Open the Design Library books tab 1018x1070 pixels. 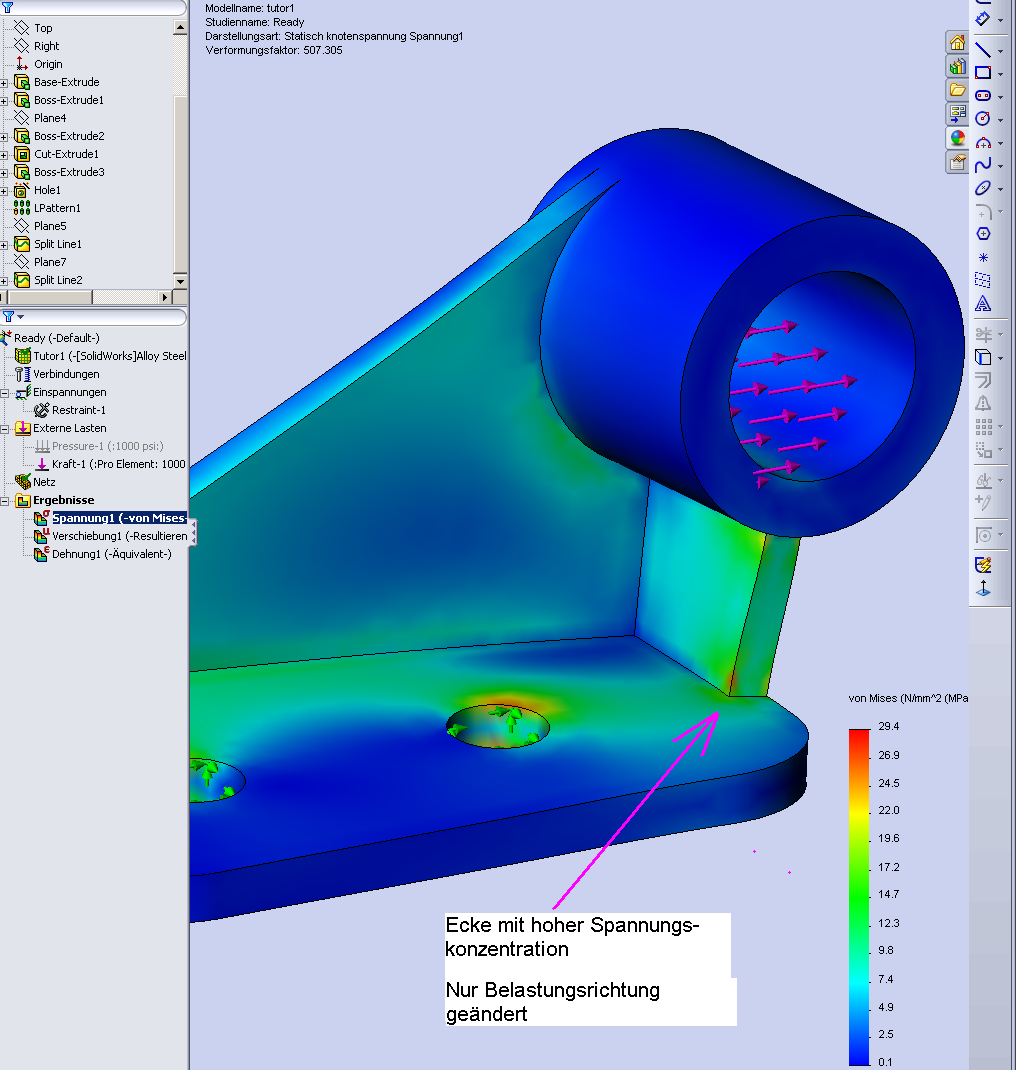pyautogui.click(x=957, y=67)
